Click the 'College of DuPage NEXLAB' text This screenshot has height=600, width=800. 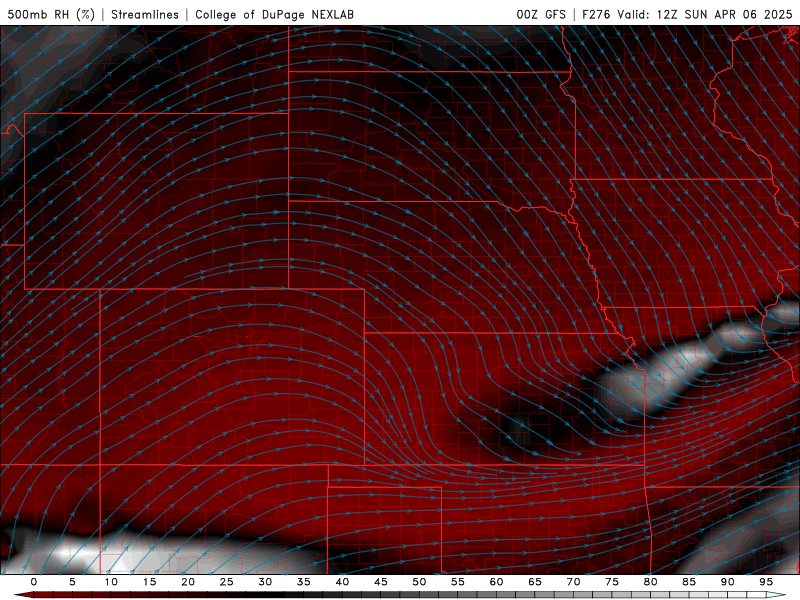click(274, 14)
